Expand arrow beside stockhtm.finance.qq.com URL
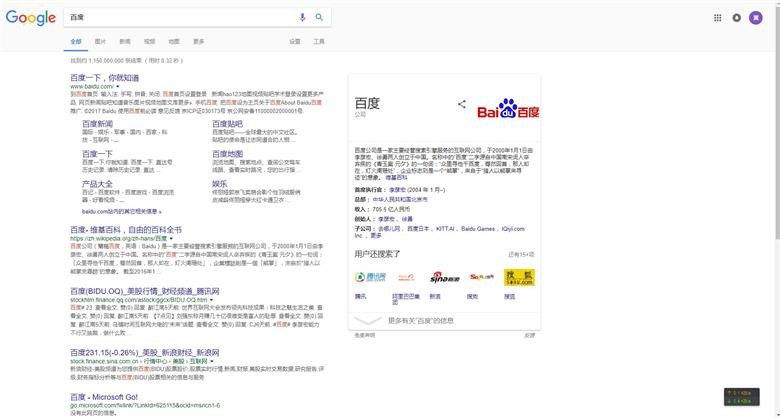This screenshot has width=780, height=418. [x=211, y=300]
